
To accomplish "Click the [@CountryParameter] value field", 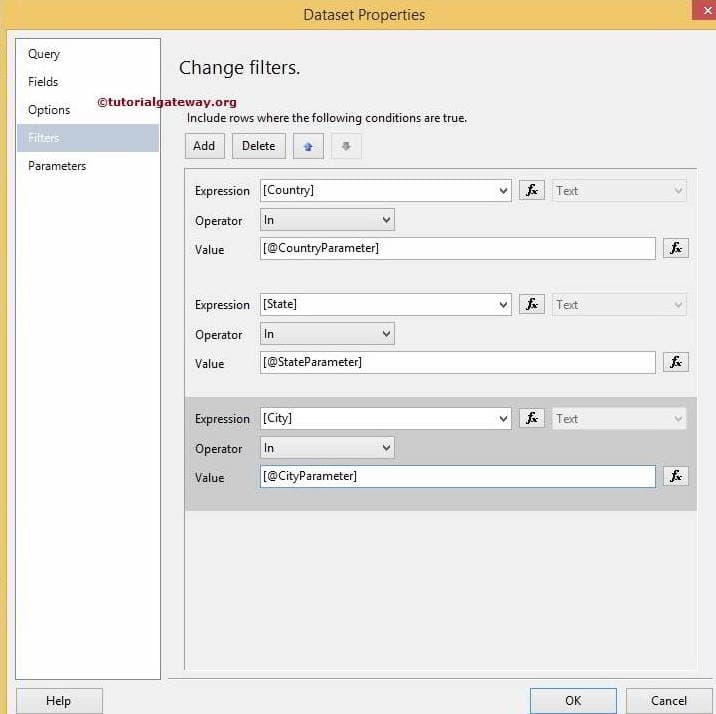I will (458, 248).
